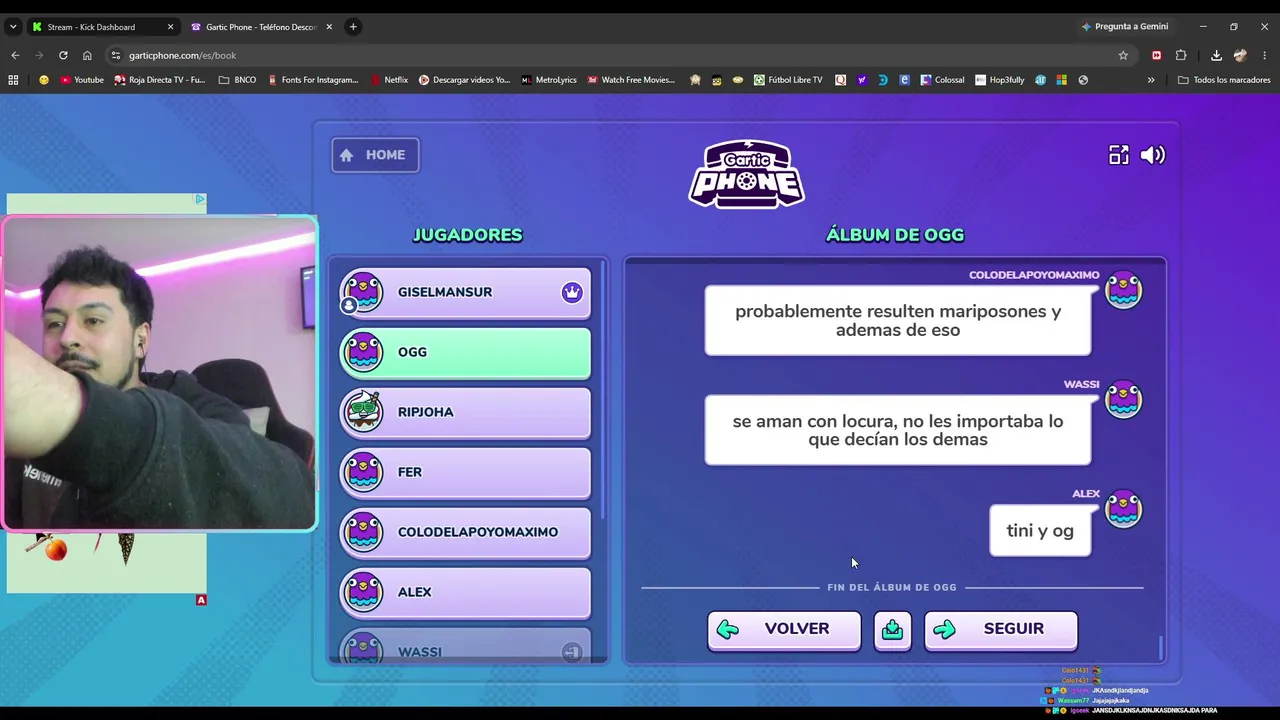The width and height of the screenshot is (1280, 720).
Task: Click GISELMANSUR's avatar in the players list
Action: coord(362,292)
